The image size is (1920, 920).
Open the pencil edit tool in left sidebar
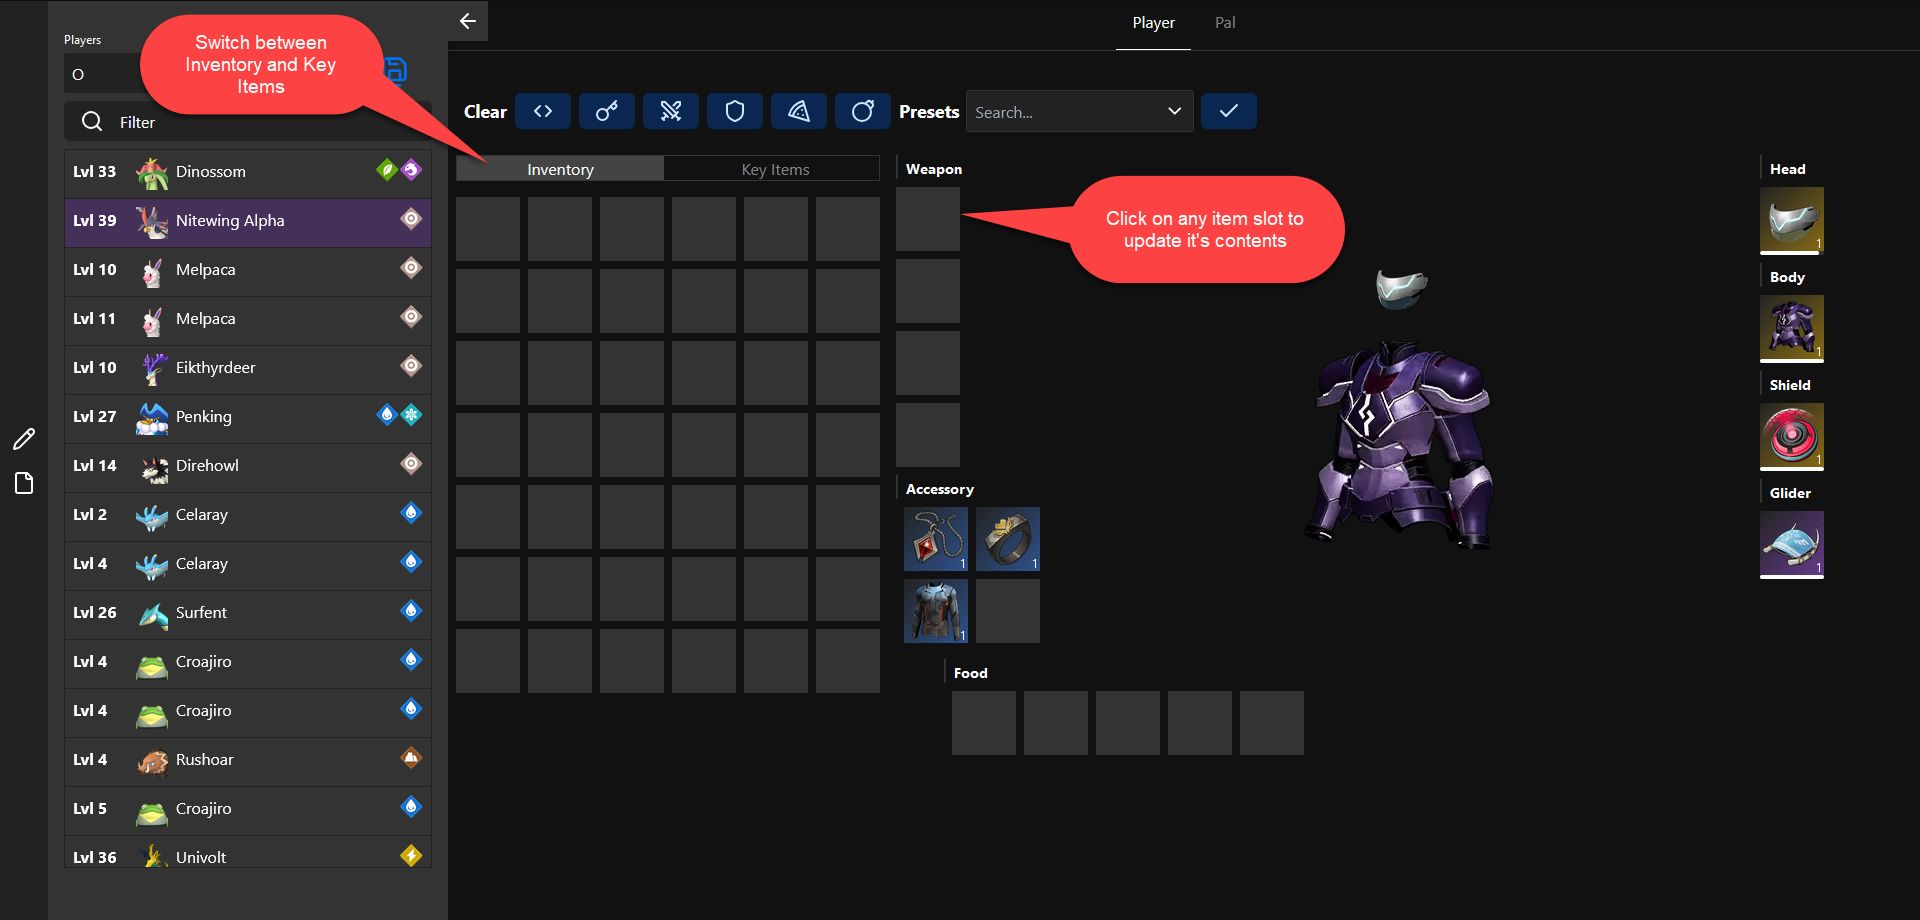pos(24,439)
